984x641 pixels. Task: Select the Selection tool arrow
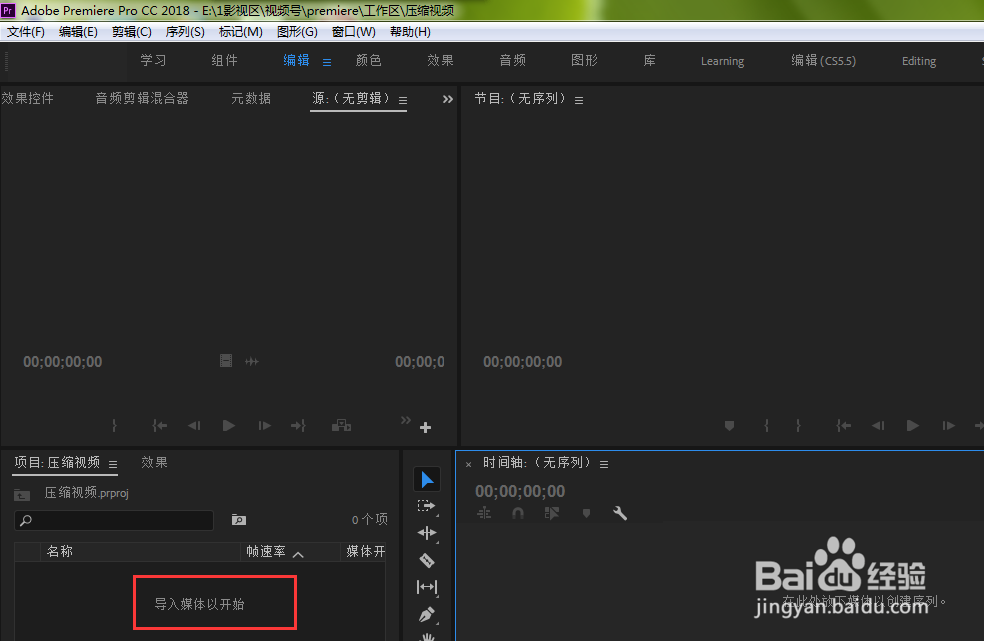coord(427,480)
